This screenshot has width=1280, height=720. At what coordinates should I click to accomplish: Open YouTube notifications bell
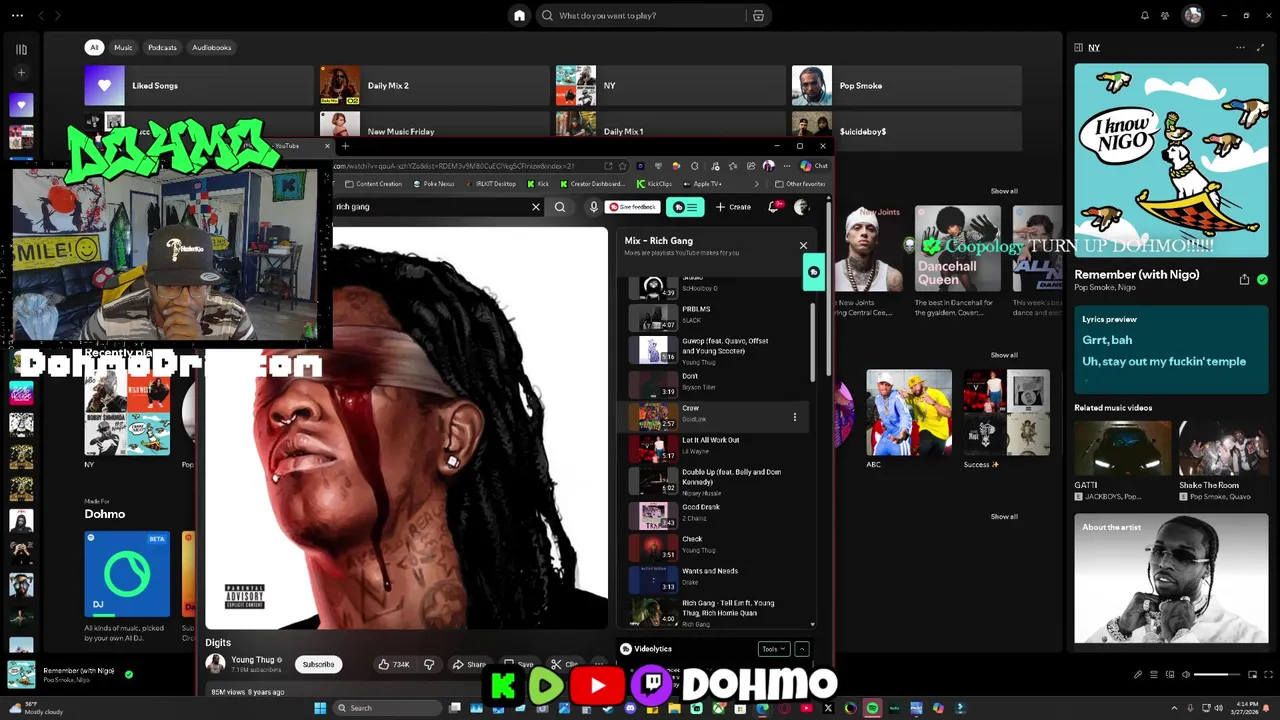(774, 207)
